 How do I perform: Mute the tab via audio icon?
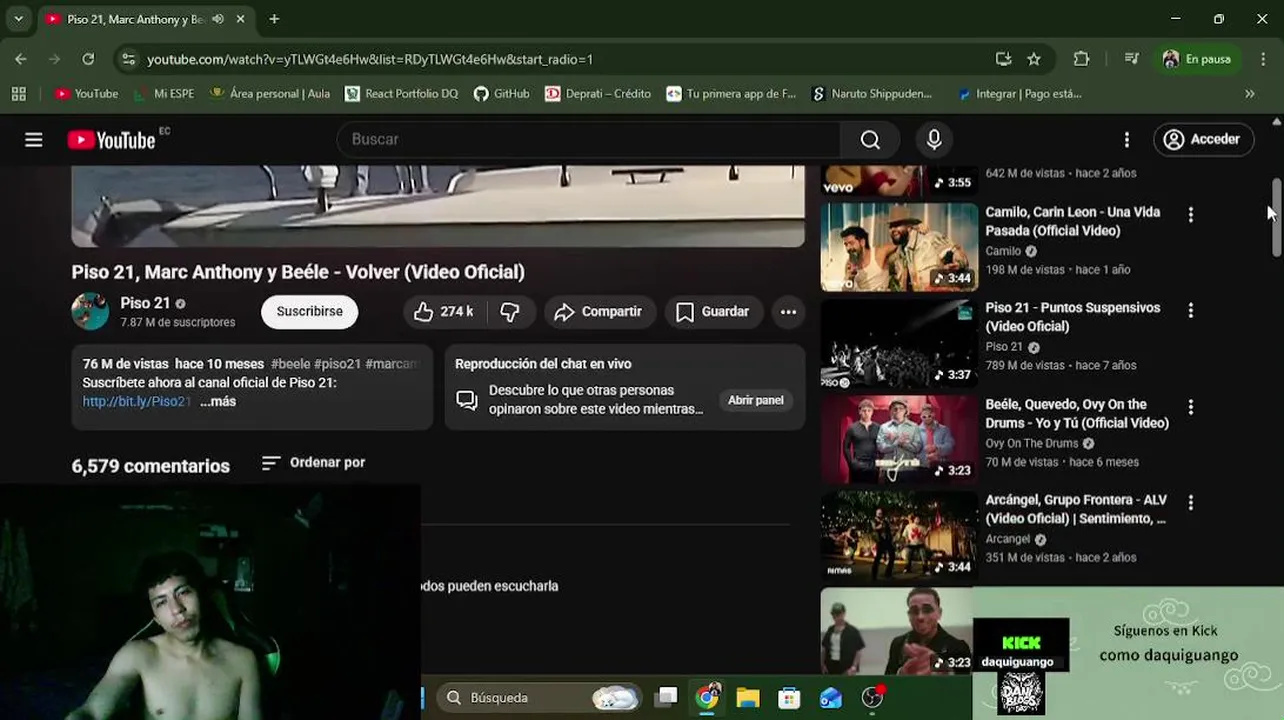(218, 19)
